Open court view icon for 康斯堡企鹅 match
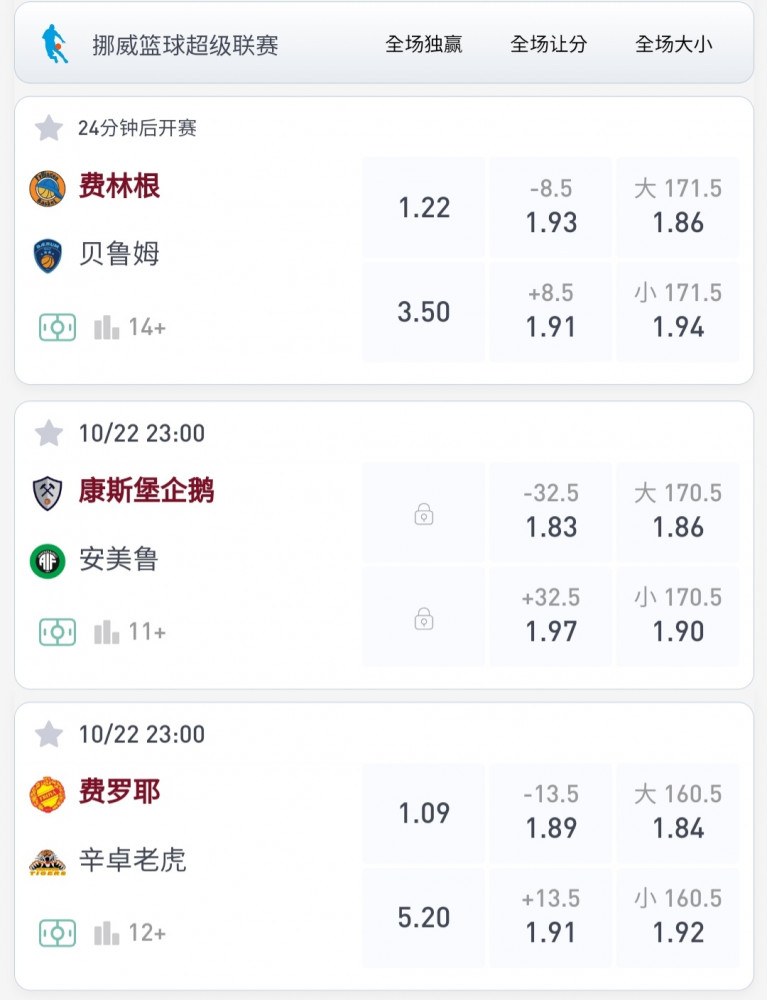 (x=57, y=632)
